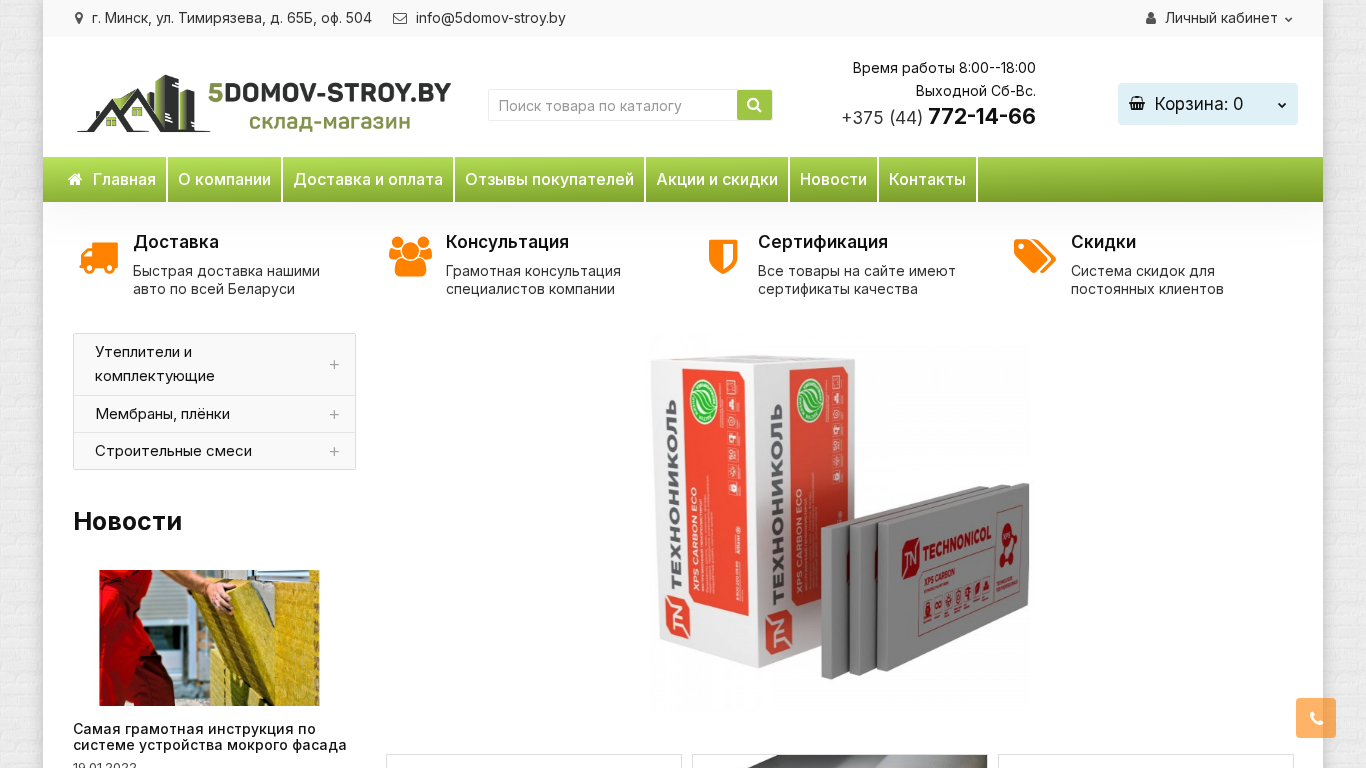The image size is (1366, 768).
Task: Click the 5domov-stroy.by logo
Action: pyautogui.click(x=264, y=103)
